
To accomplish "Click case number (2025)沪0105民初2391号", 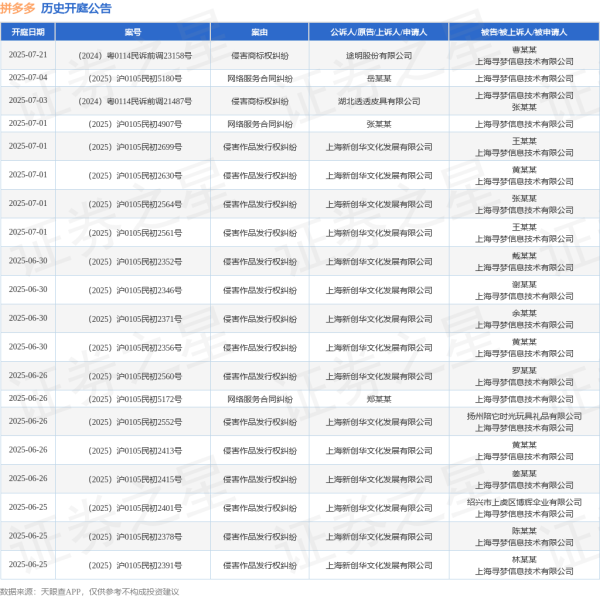I will [x=135, y=566].
